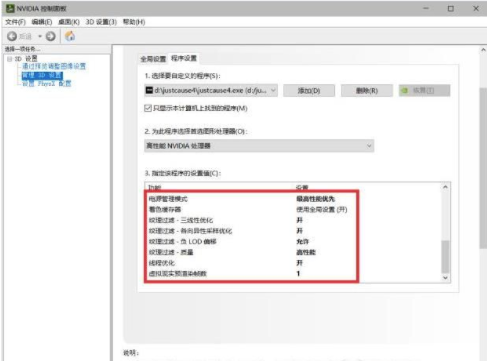Click the 删除(R) button
487x361 pixels.
[367, 91]
